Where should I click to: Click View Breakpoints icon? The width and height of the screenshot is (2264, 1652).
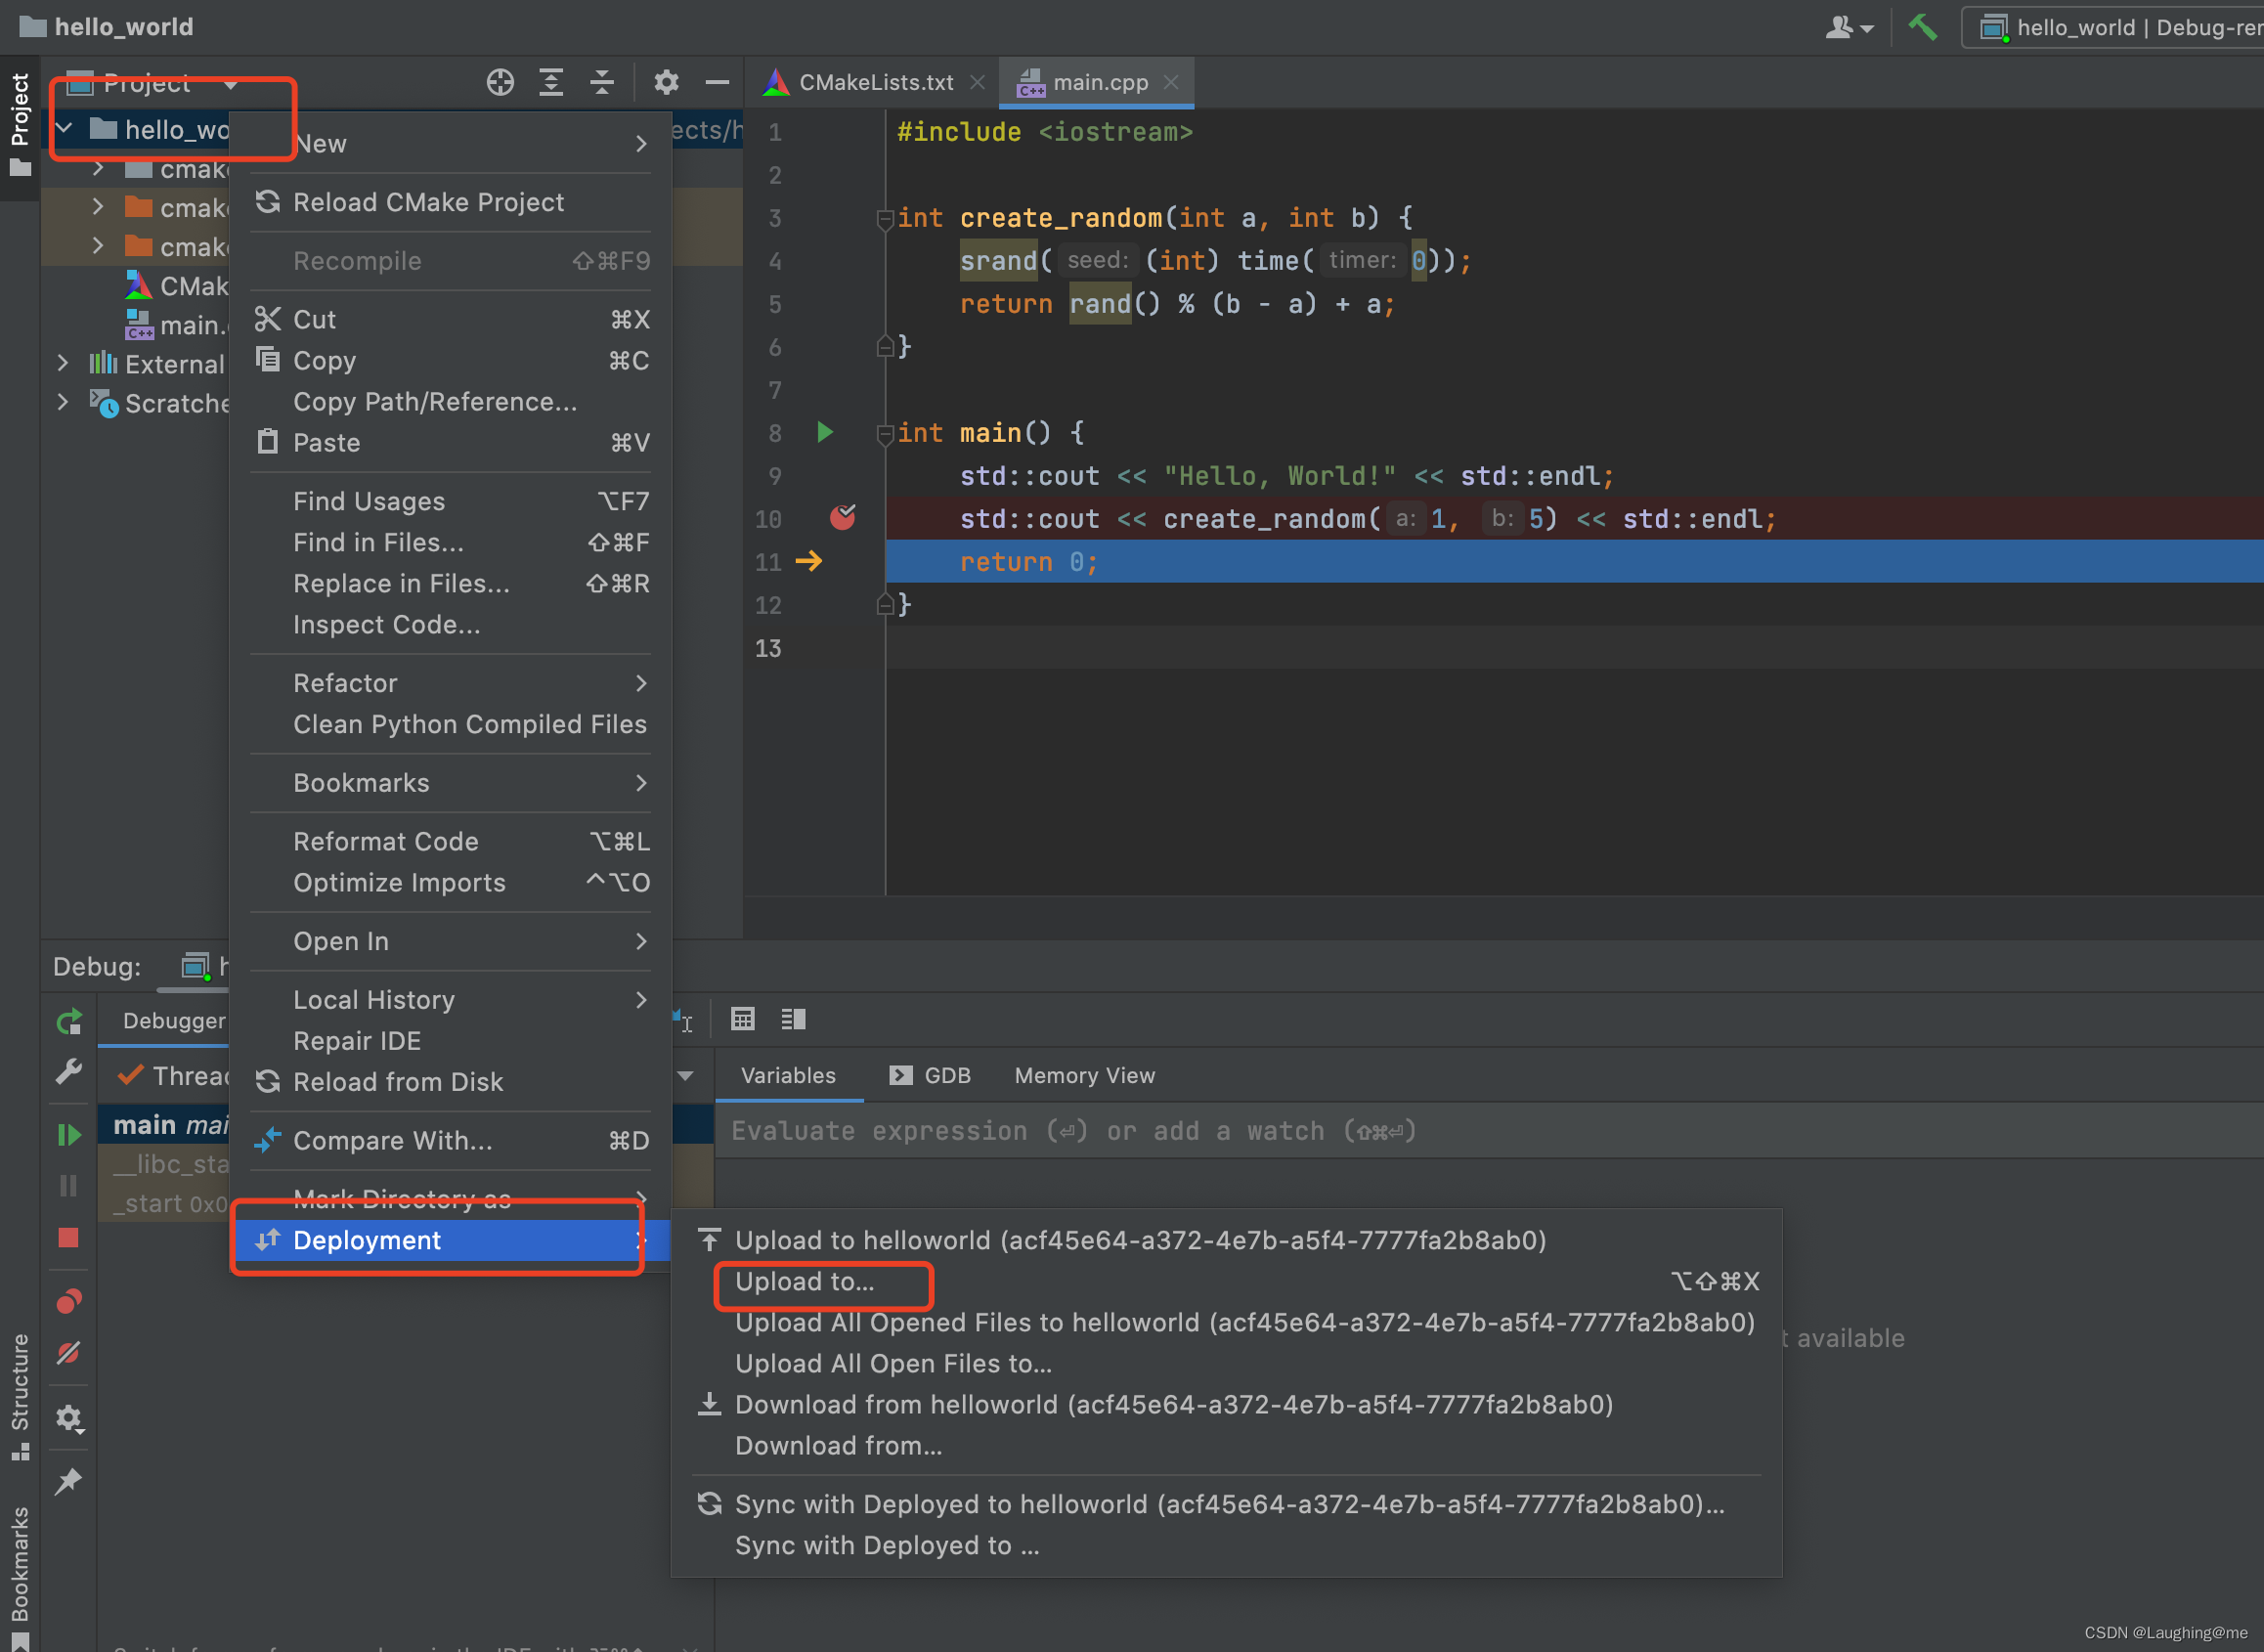click(x=69, y=1300)
